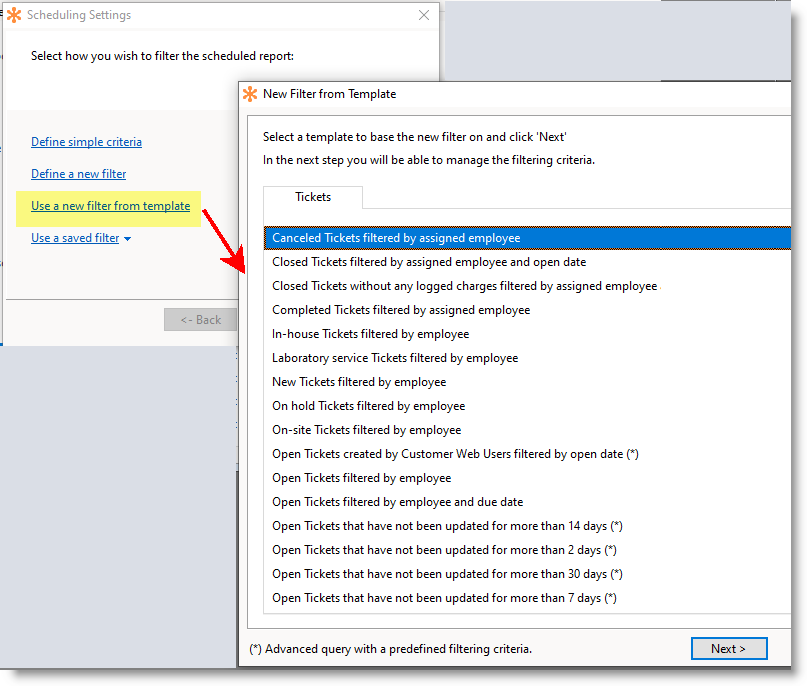The image size is (807, 686).
Task: Open the 'Define simple criteria' link
Action: pos(86,142)
